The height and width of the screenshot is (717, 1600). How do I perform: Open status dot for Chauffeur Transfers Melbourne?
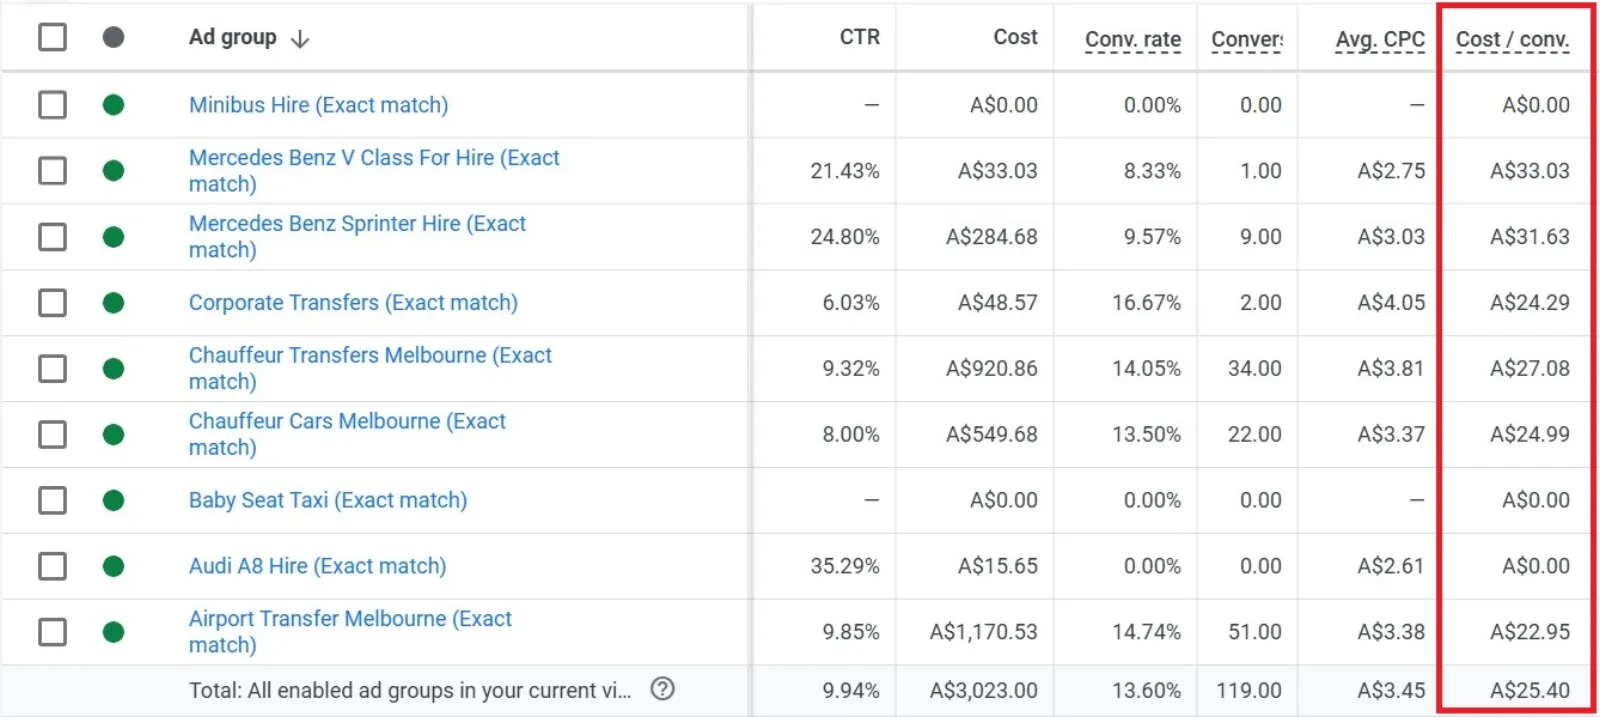[113, 368]
